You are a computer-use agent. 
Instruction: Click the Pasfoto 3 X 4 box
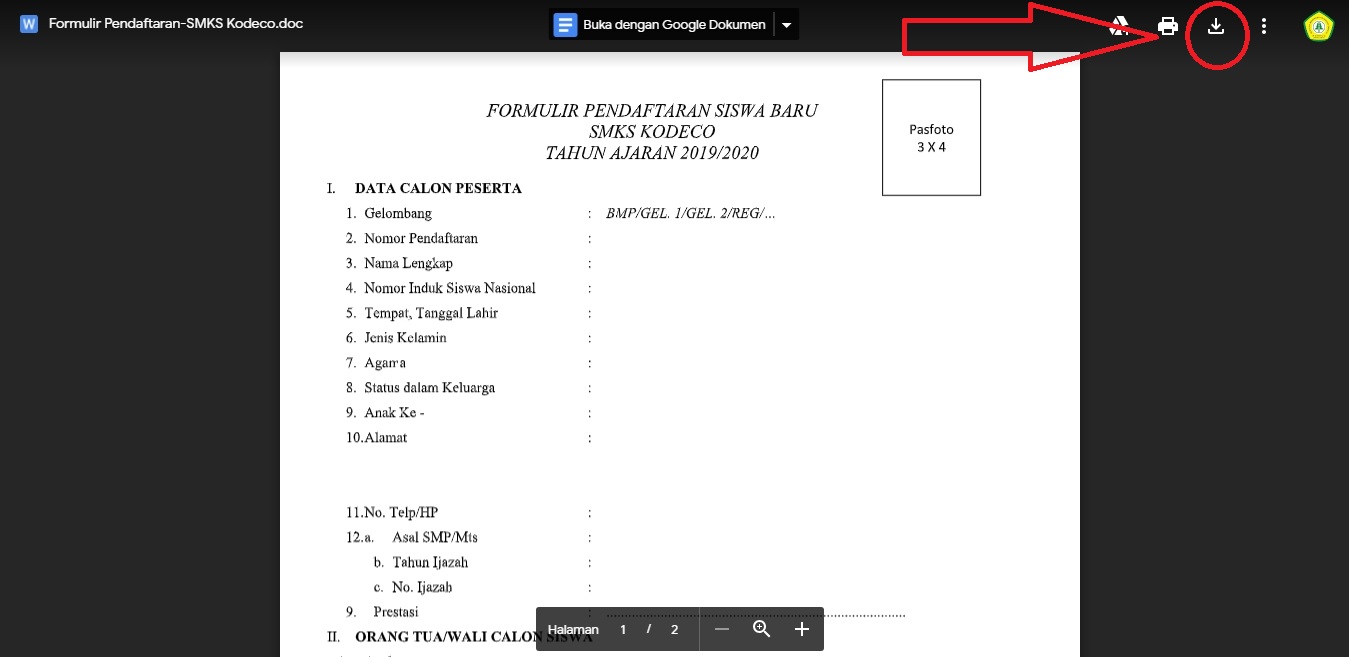point(930,137)
